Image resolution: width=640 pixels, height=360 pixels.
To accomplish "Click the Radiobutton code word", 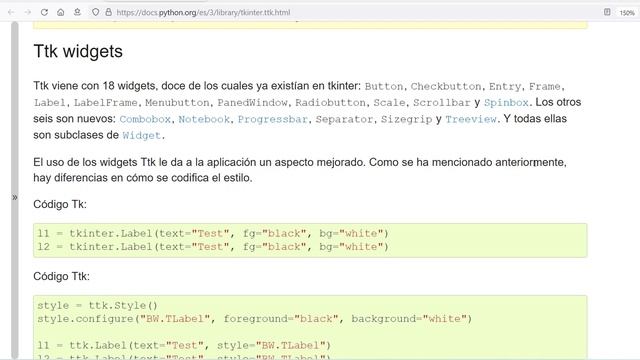I will pyautogui.click(x=331, y=102).
